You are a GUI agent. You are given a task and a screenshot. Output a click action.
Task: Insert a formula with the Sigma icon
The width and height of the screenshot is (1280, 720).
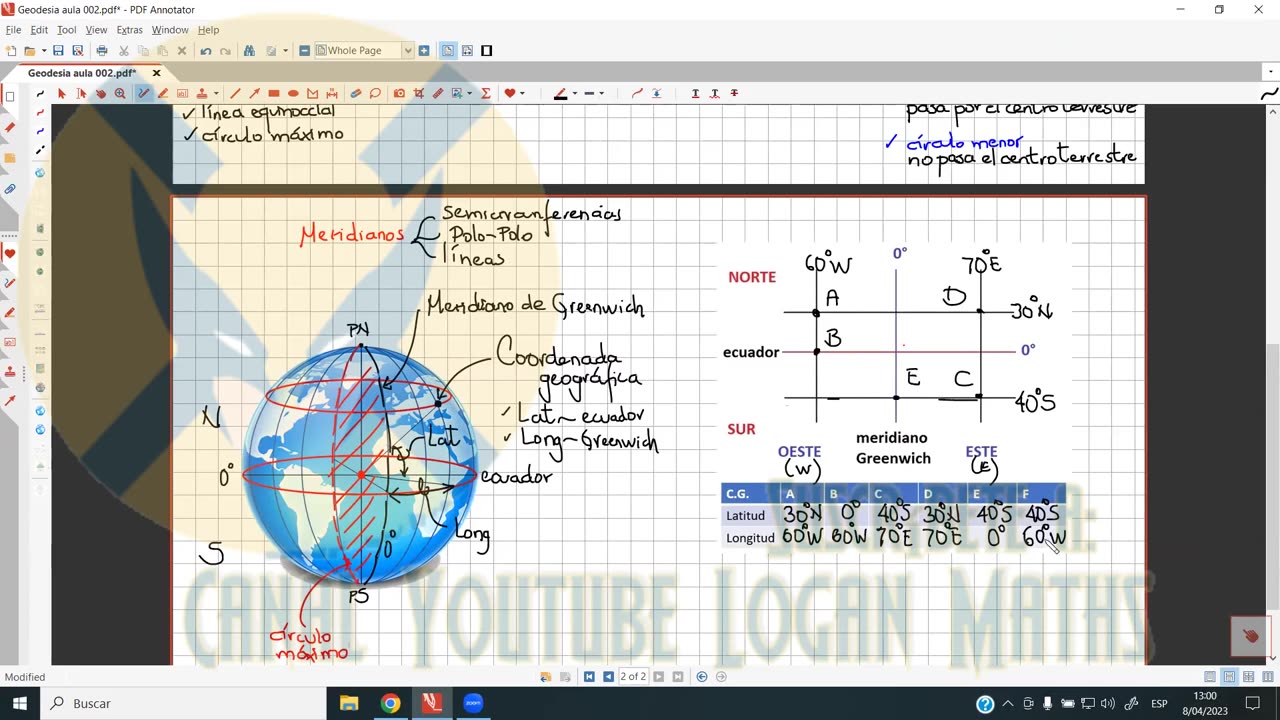(x=486, y=93)
